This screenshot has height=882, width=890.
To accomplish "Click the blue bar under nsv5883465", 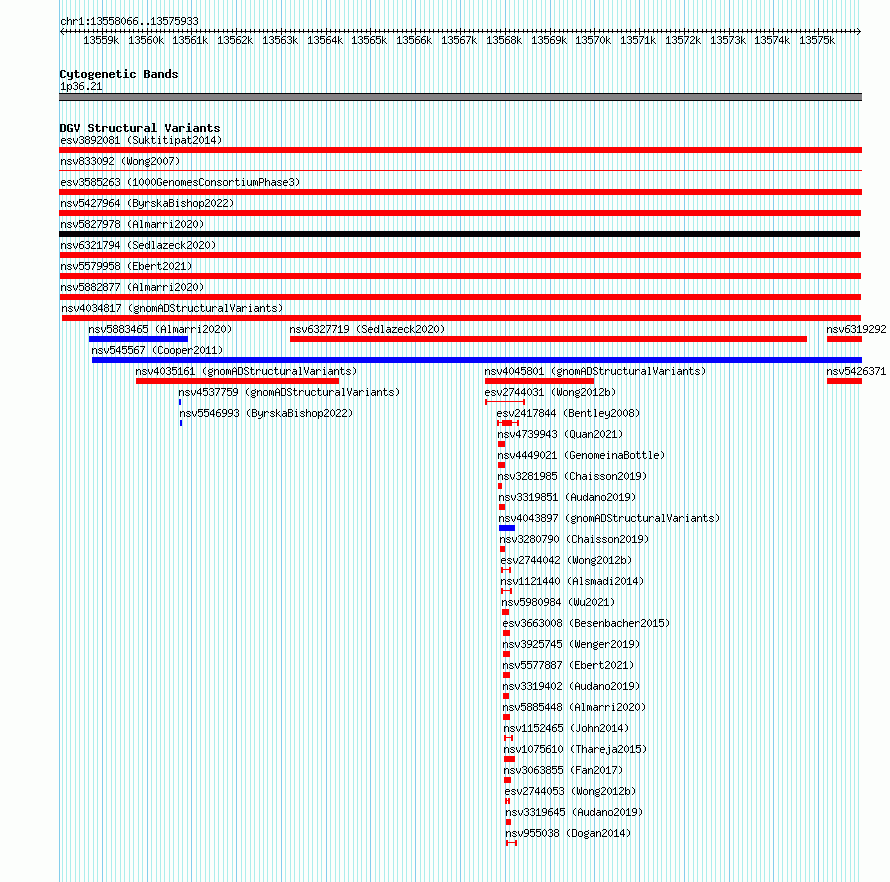I will point(138,339).
